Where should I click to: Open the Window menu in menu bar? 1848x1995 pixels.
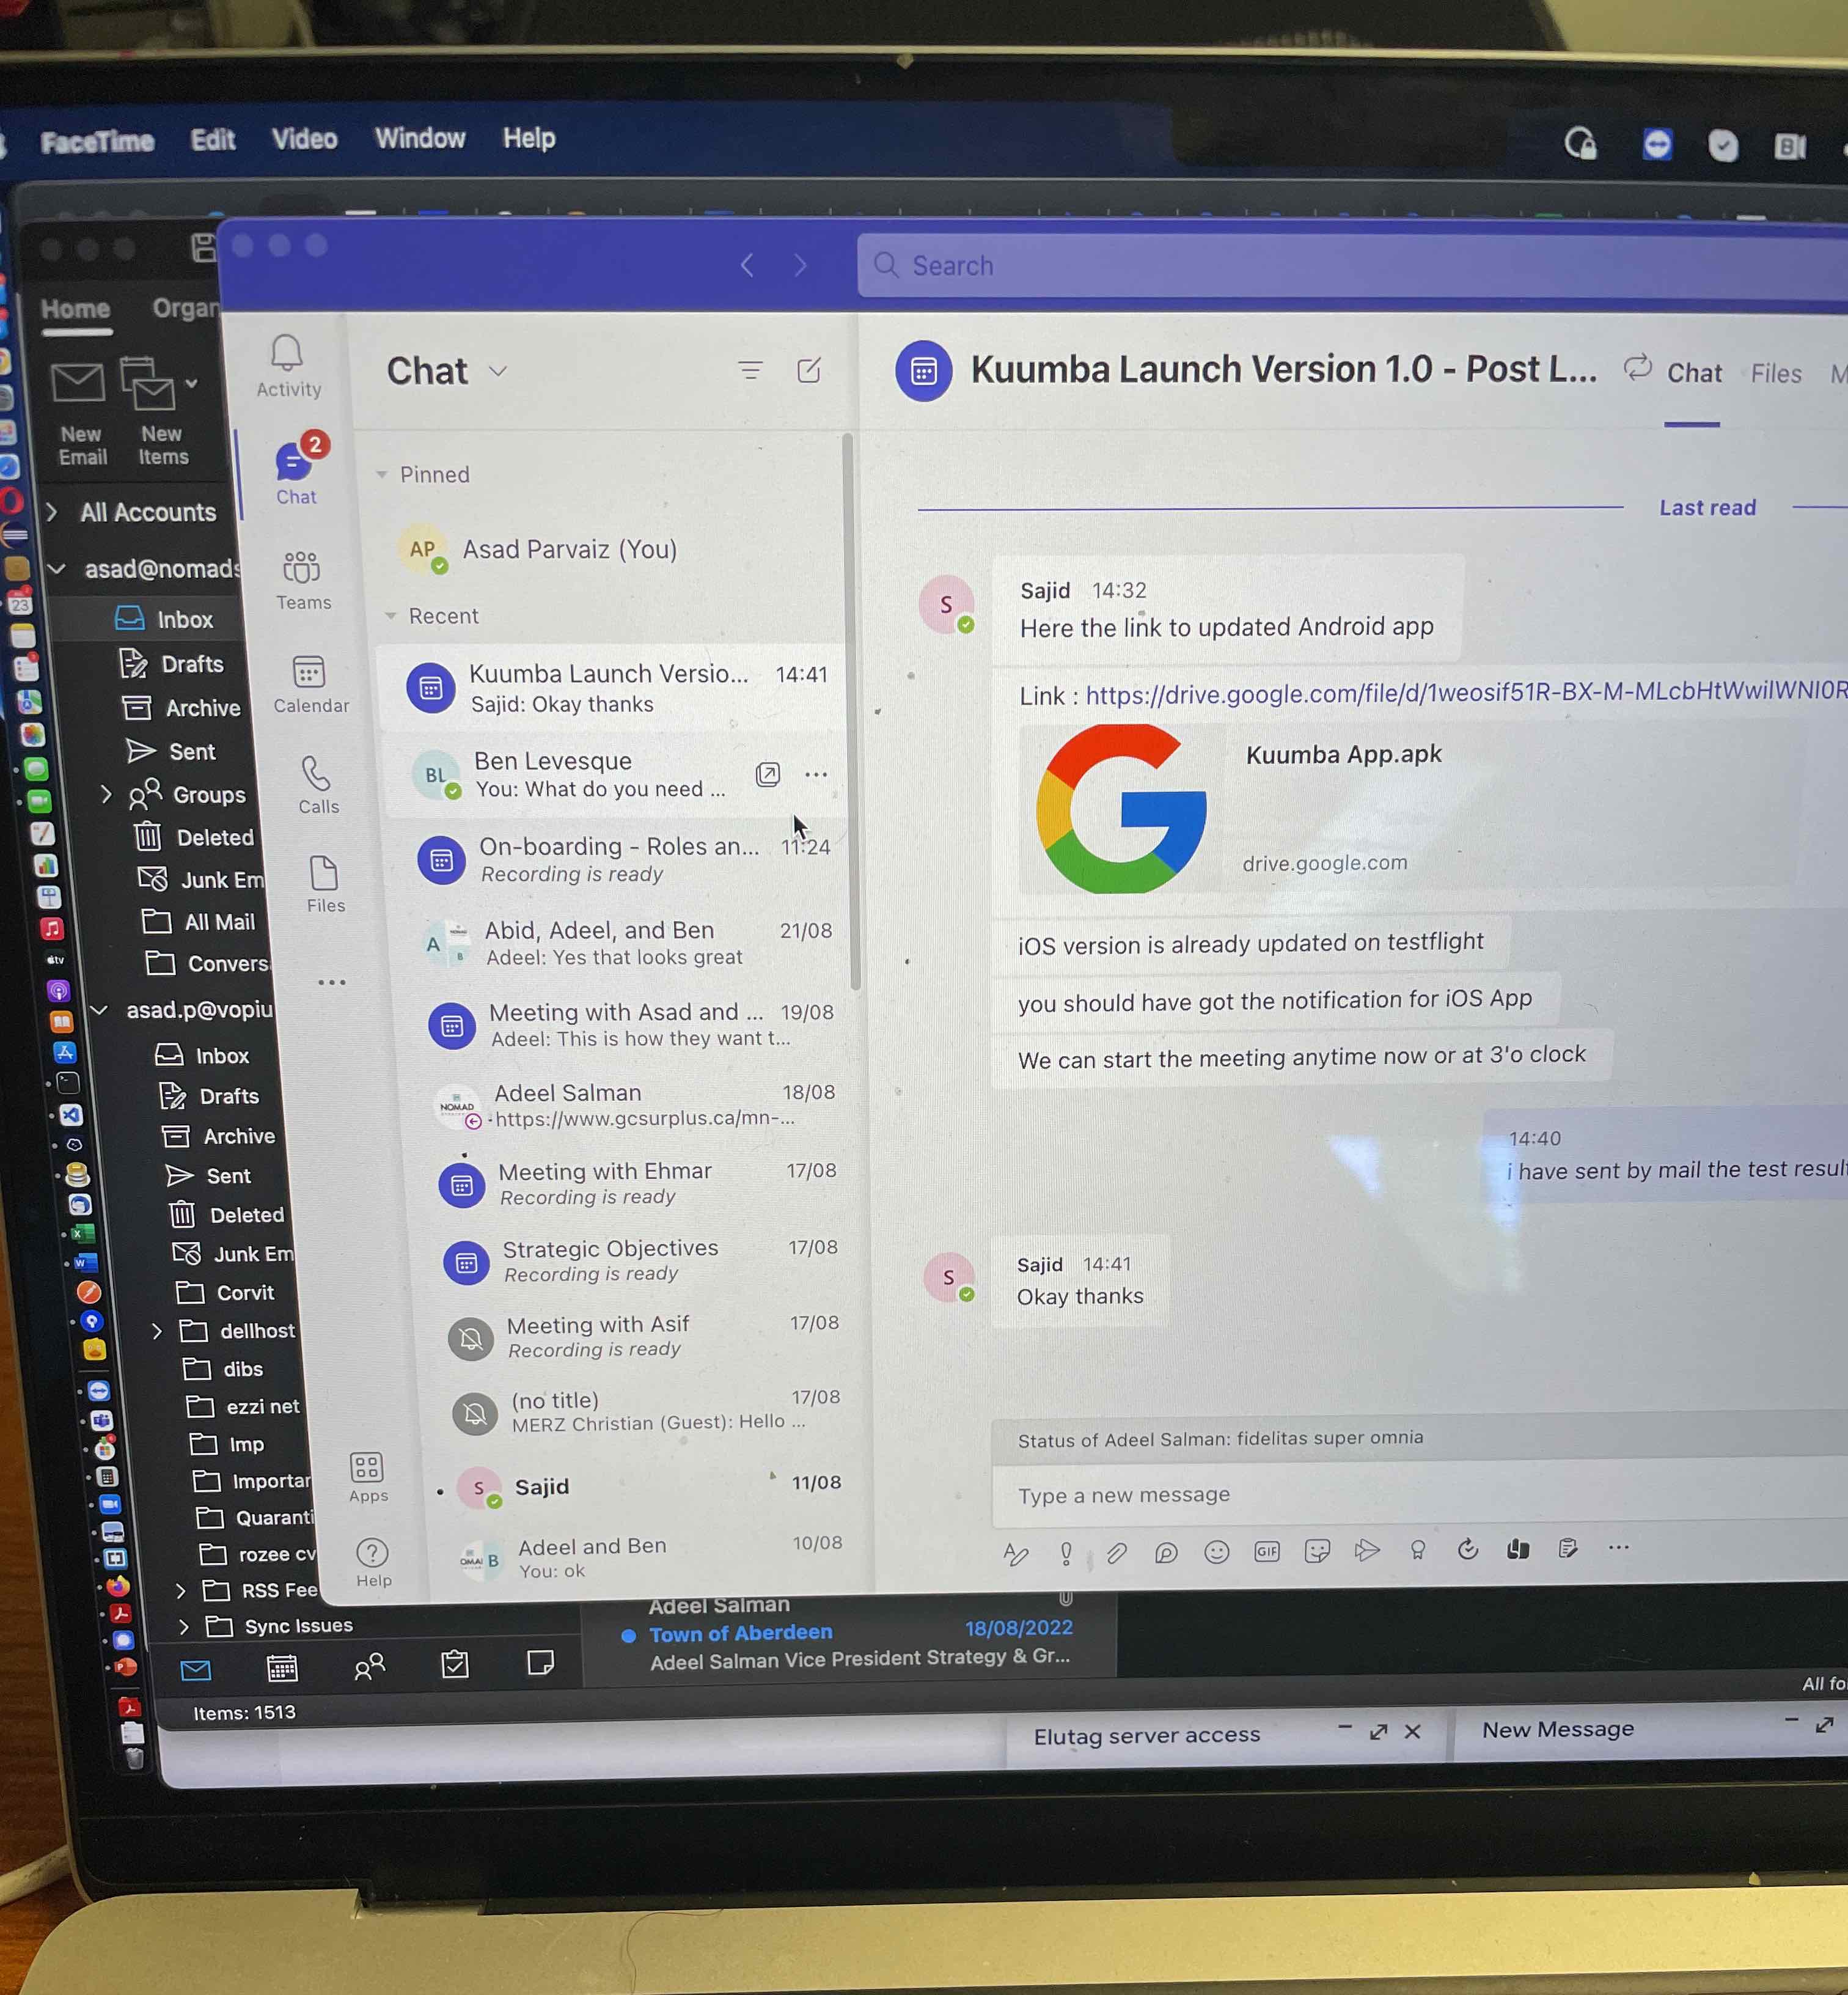pyautogui.click(x=420, y=138)
